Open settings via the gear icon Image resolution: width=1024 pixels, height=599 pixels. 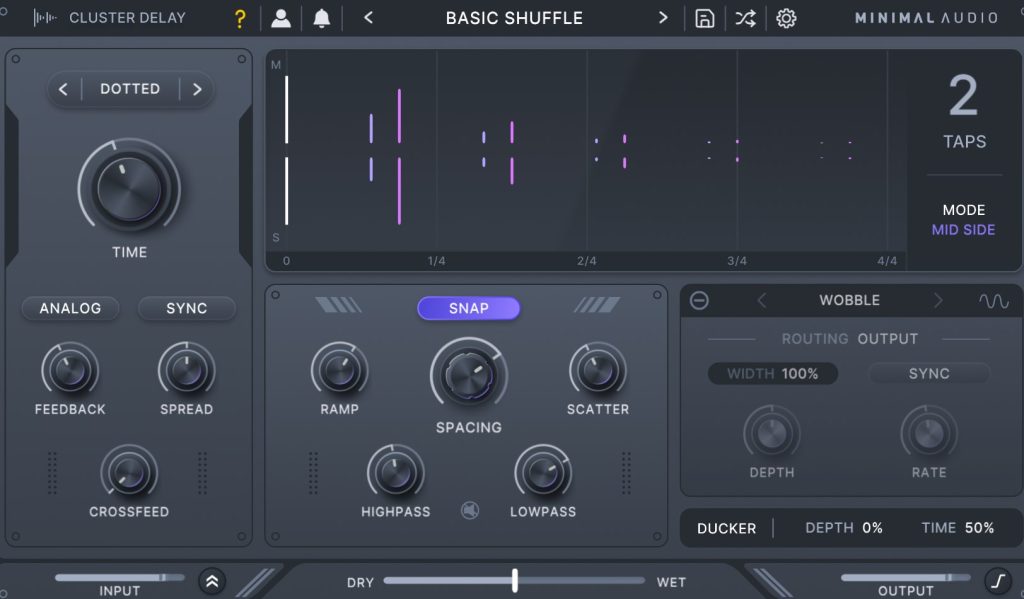pos(786,18)
